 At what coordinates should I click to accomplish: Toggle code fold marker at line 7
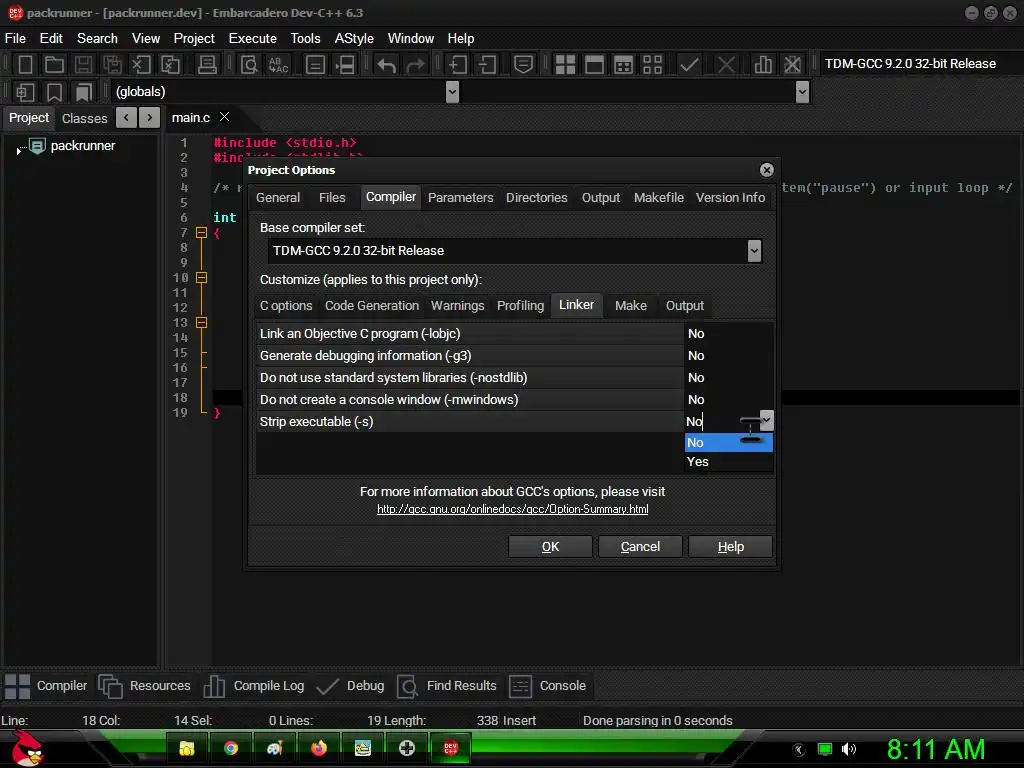pyautogui.click(x=201, y=232)
